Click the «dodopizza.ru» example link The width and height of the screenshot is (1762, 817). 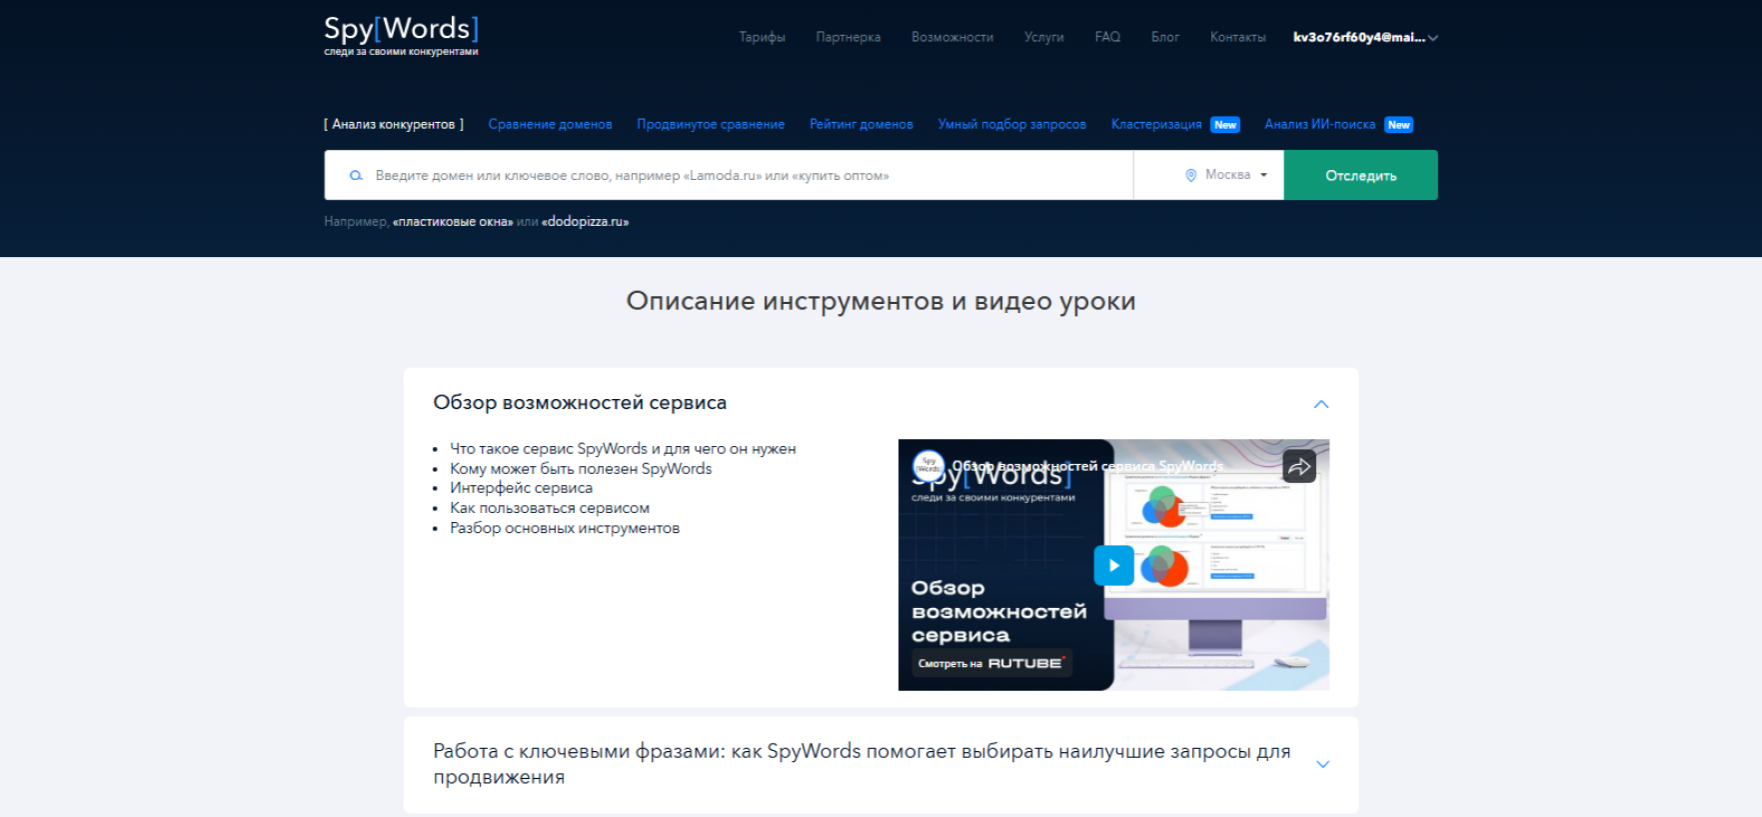pyautogui.click(x=585, y=222)
